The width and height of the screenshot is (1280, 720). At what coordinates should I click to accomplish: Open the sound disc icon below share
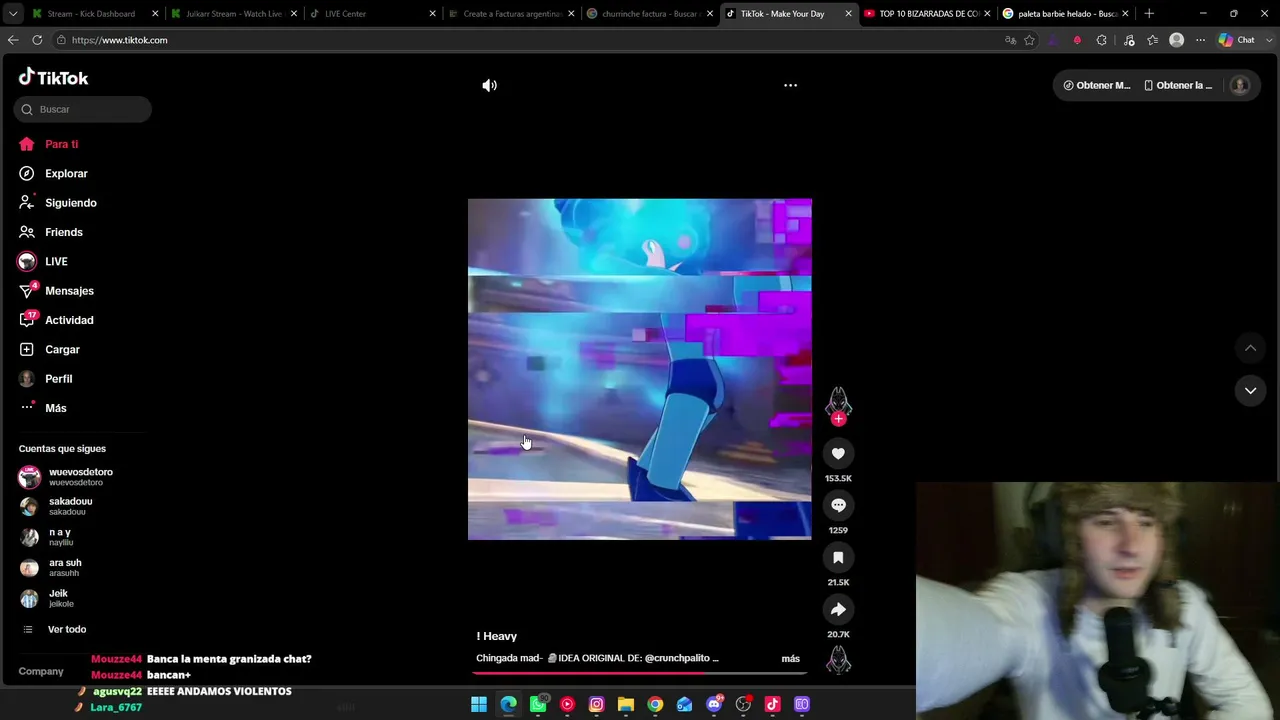point(838,660)
